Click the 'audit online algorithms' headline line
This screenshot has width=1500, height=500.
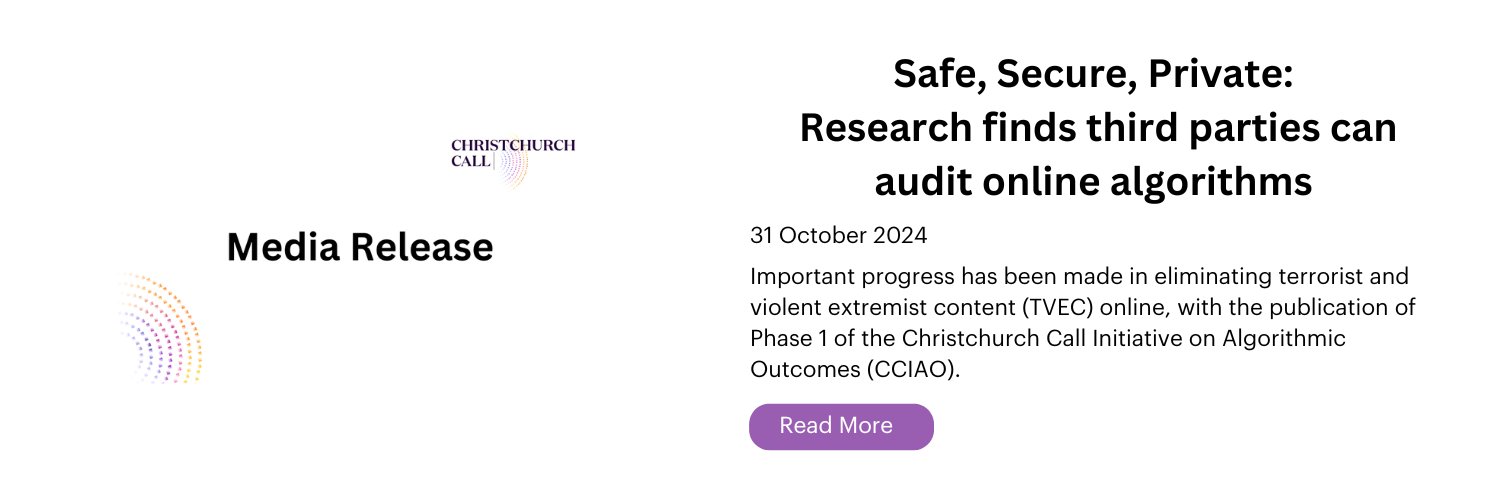[x=1093, y=183]
